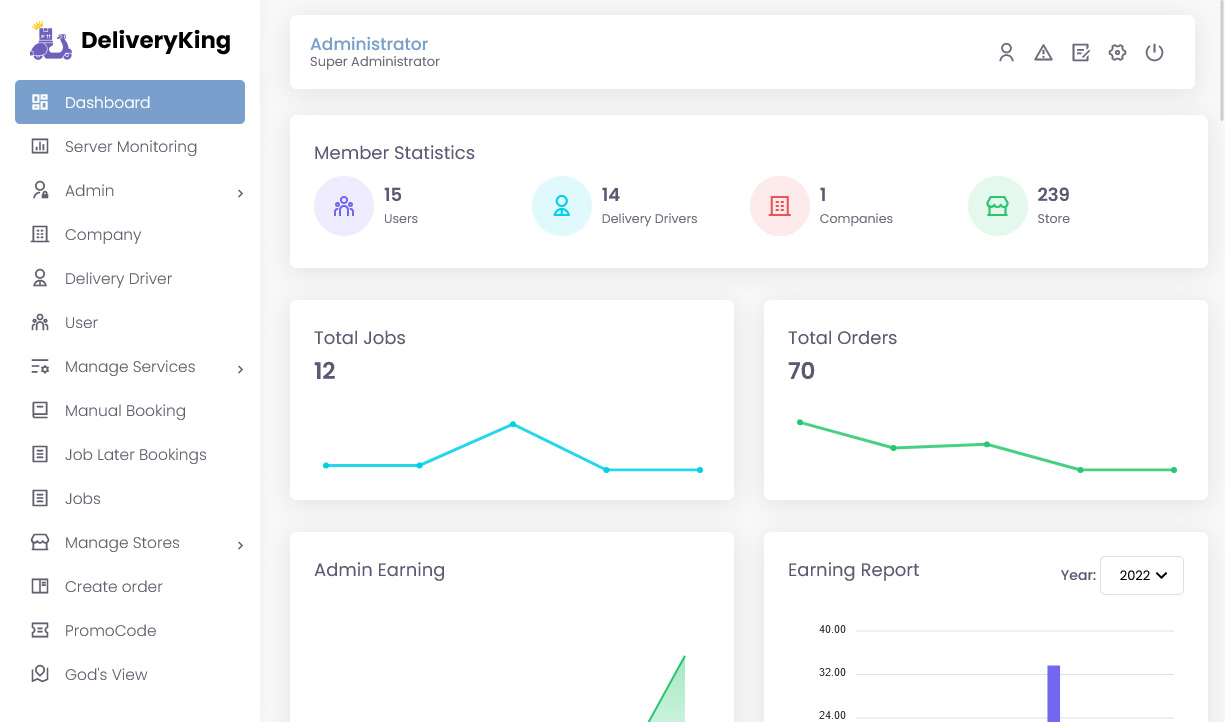
Task: Click the peak point on Total Jobs chart
Action: pyautogui.click(x=513, y=424)
